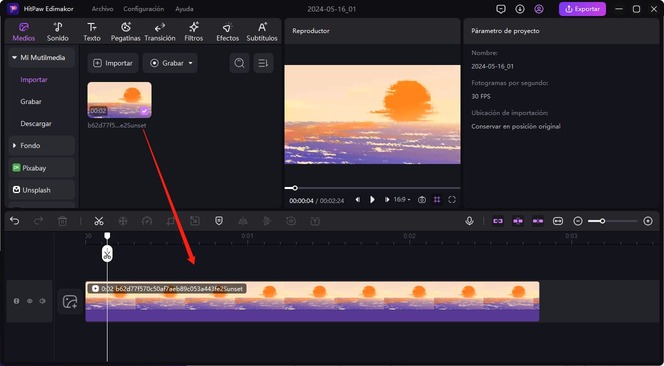Open the 16:9 aspect ratio dropdown
The height and width of the screenshot is (366, 664).
click(402, 200)
